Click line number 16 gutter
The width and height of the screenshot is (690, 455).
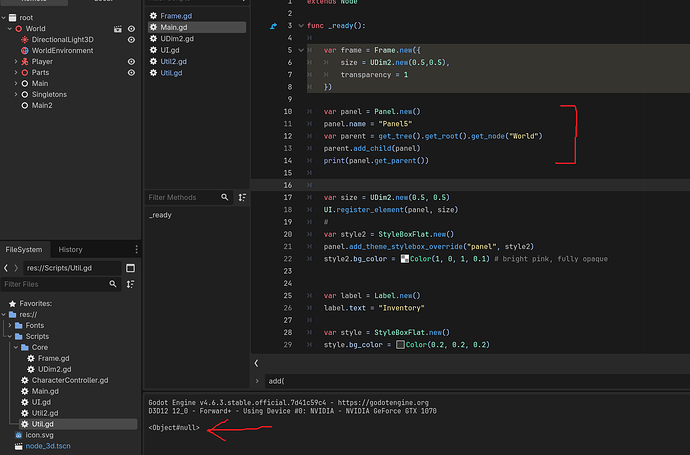click(x=287, y=185)
